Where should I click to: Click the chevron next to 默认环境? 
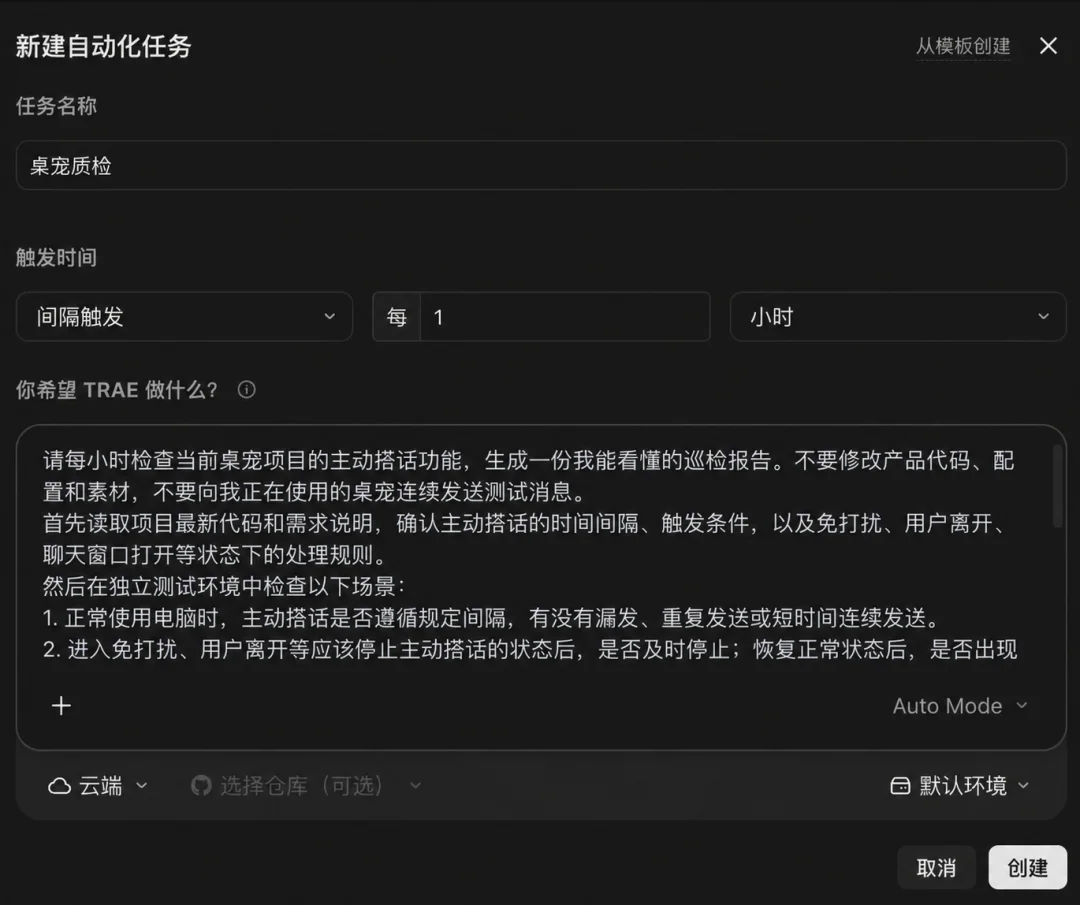(x=1024, y=785)
